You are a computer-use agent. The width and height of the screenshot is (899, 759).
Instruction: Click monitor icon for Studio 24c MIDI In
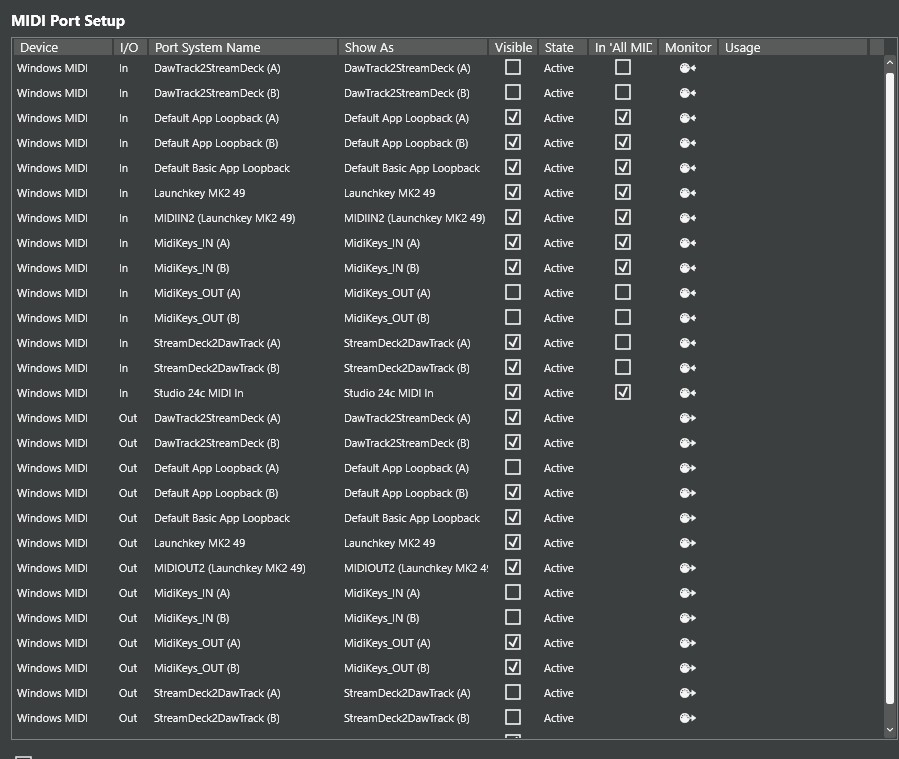coord(687,393)
